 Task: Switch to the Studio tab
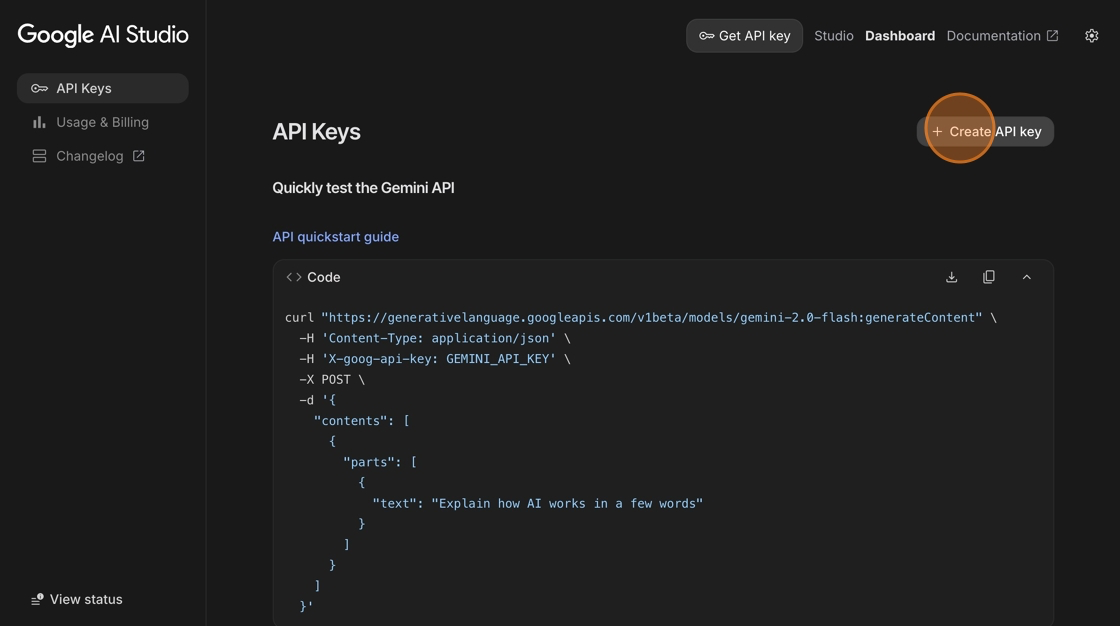833,36
